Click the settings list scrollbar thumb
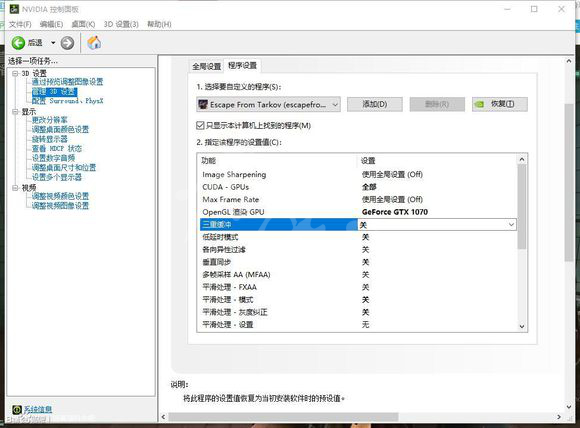 (x=522, y=207)
